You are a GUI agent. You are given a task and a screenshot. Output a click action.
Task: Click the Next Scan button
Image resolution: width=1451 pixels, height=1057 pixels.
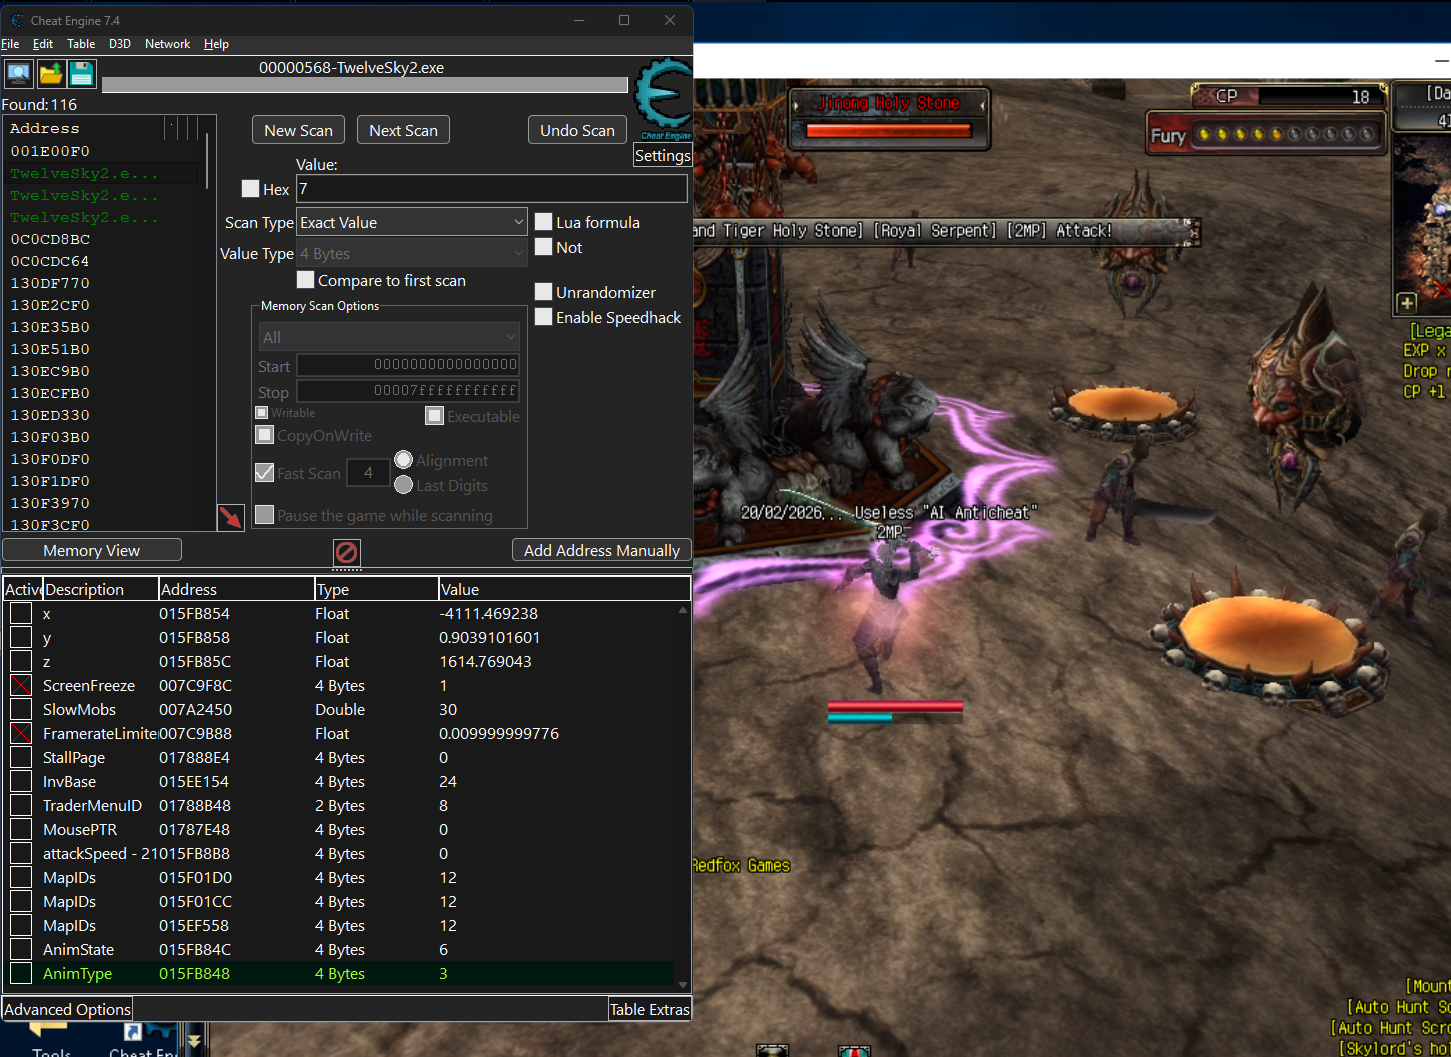point(403,130)
